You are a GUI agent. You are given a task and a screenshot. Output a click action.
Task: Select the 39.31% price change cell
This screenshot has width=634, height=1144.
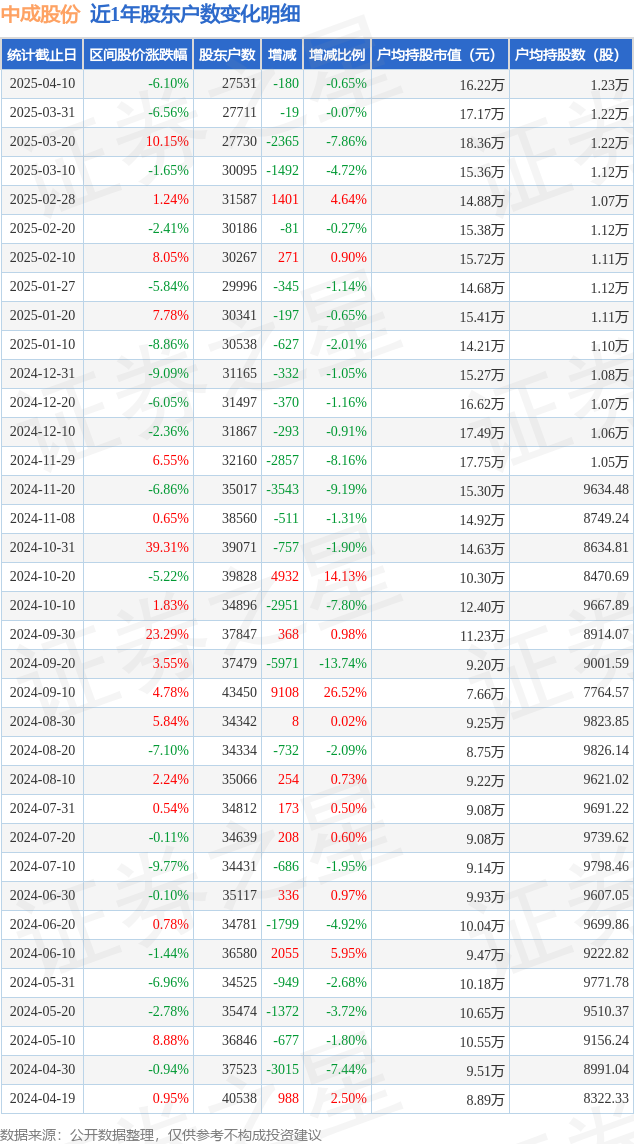point(139,548)
